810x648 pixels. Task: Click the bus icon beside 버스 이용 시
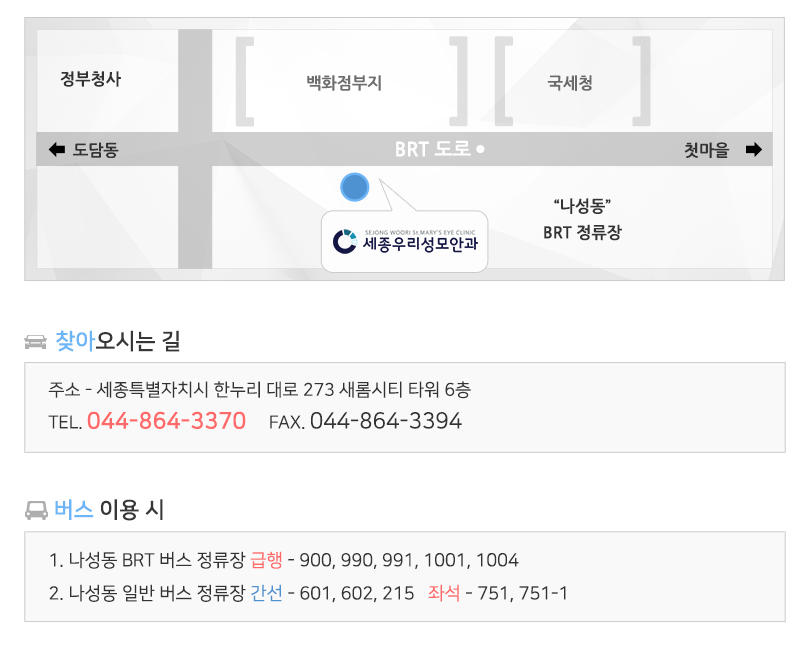click(36, 510)
